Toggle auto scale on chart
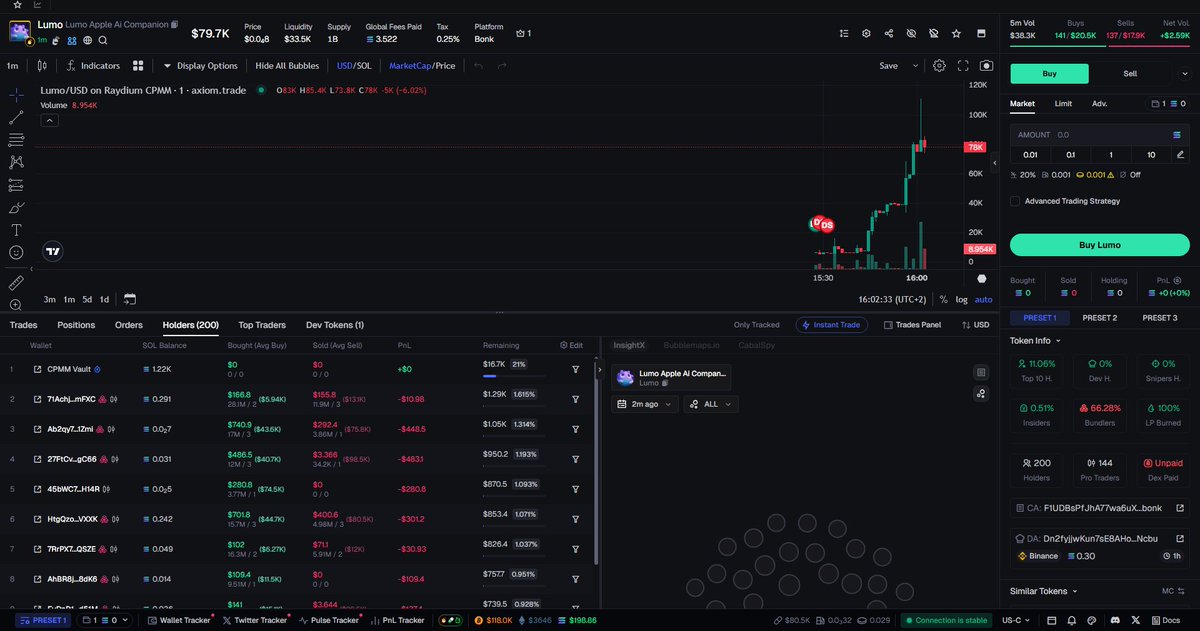Image resolution: width=1200 pixels, height=631 pixels. (984, 299)
